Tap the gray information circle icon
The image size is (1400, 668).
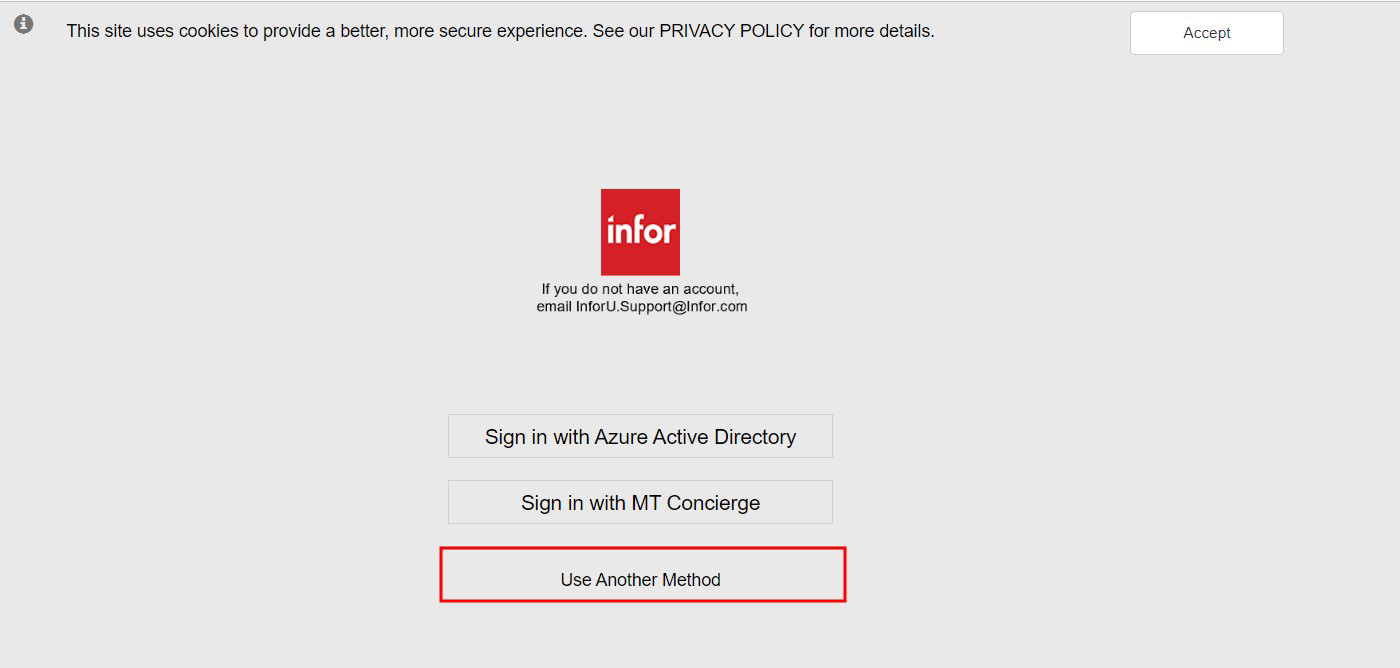pyautogui.click(x=24, y=24)
